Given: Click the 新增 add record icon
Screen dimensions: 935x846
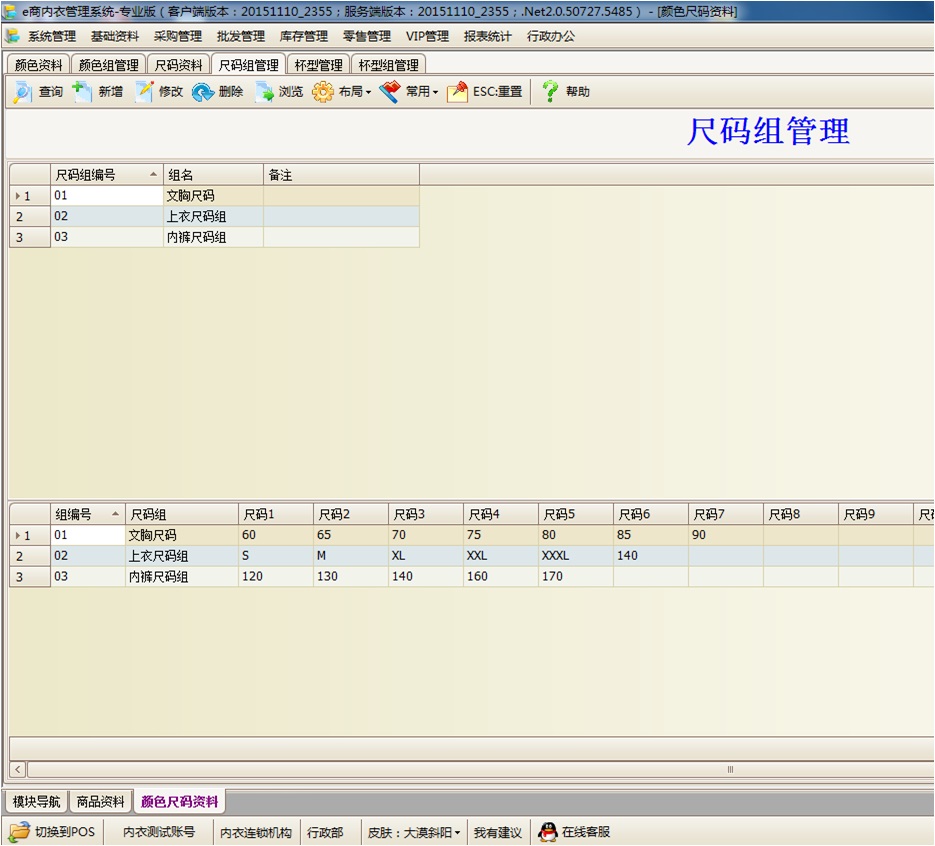Looking at the screenshot, I should click(x=82, y=92).
